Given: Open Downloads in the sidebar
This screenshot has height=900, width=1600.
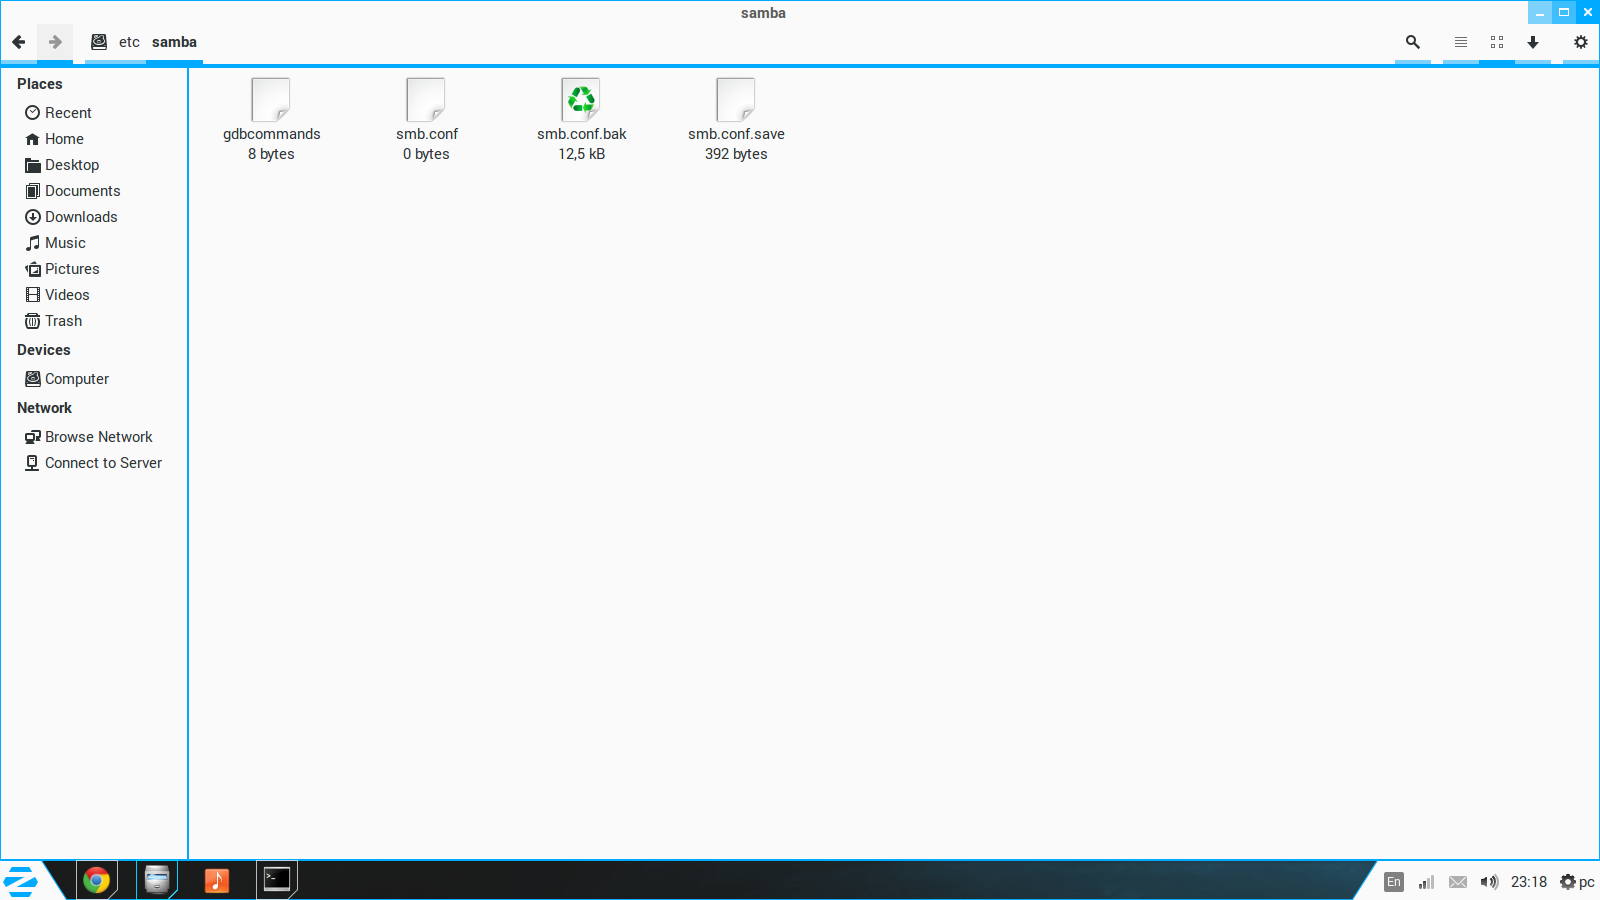Looking at the screenshot, I should click(94, 217).
